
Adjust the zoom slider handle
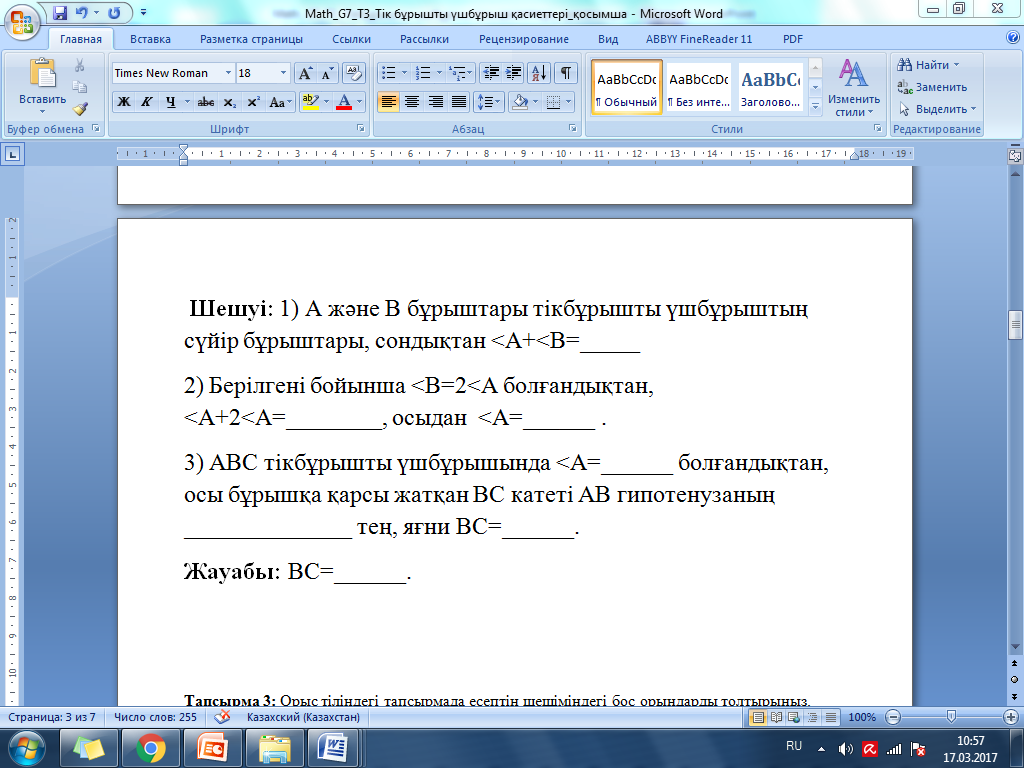[x=951, y=716]
